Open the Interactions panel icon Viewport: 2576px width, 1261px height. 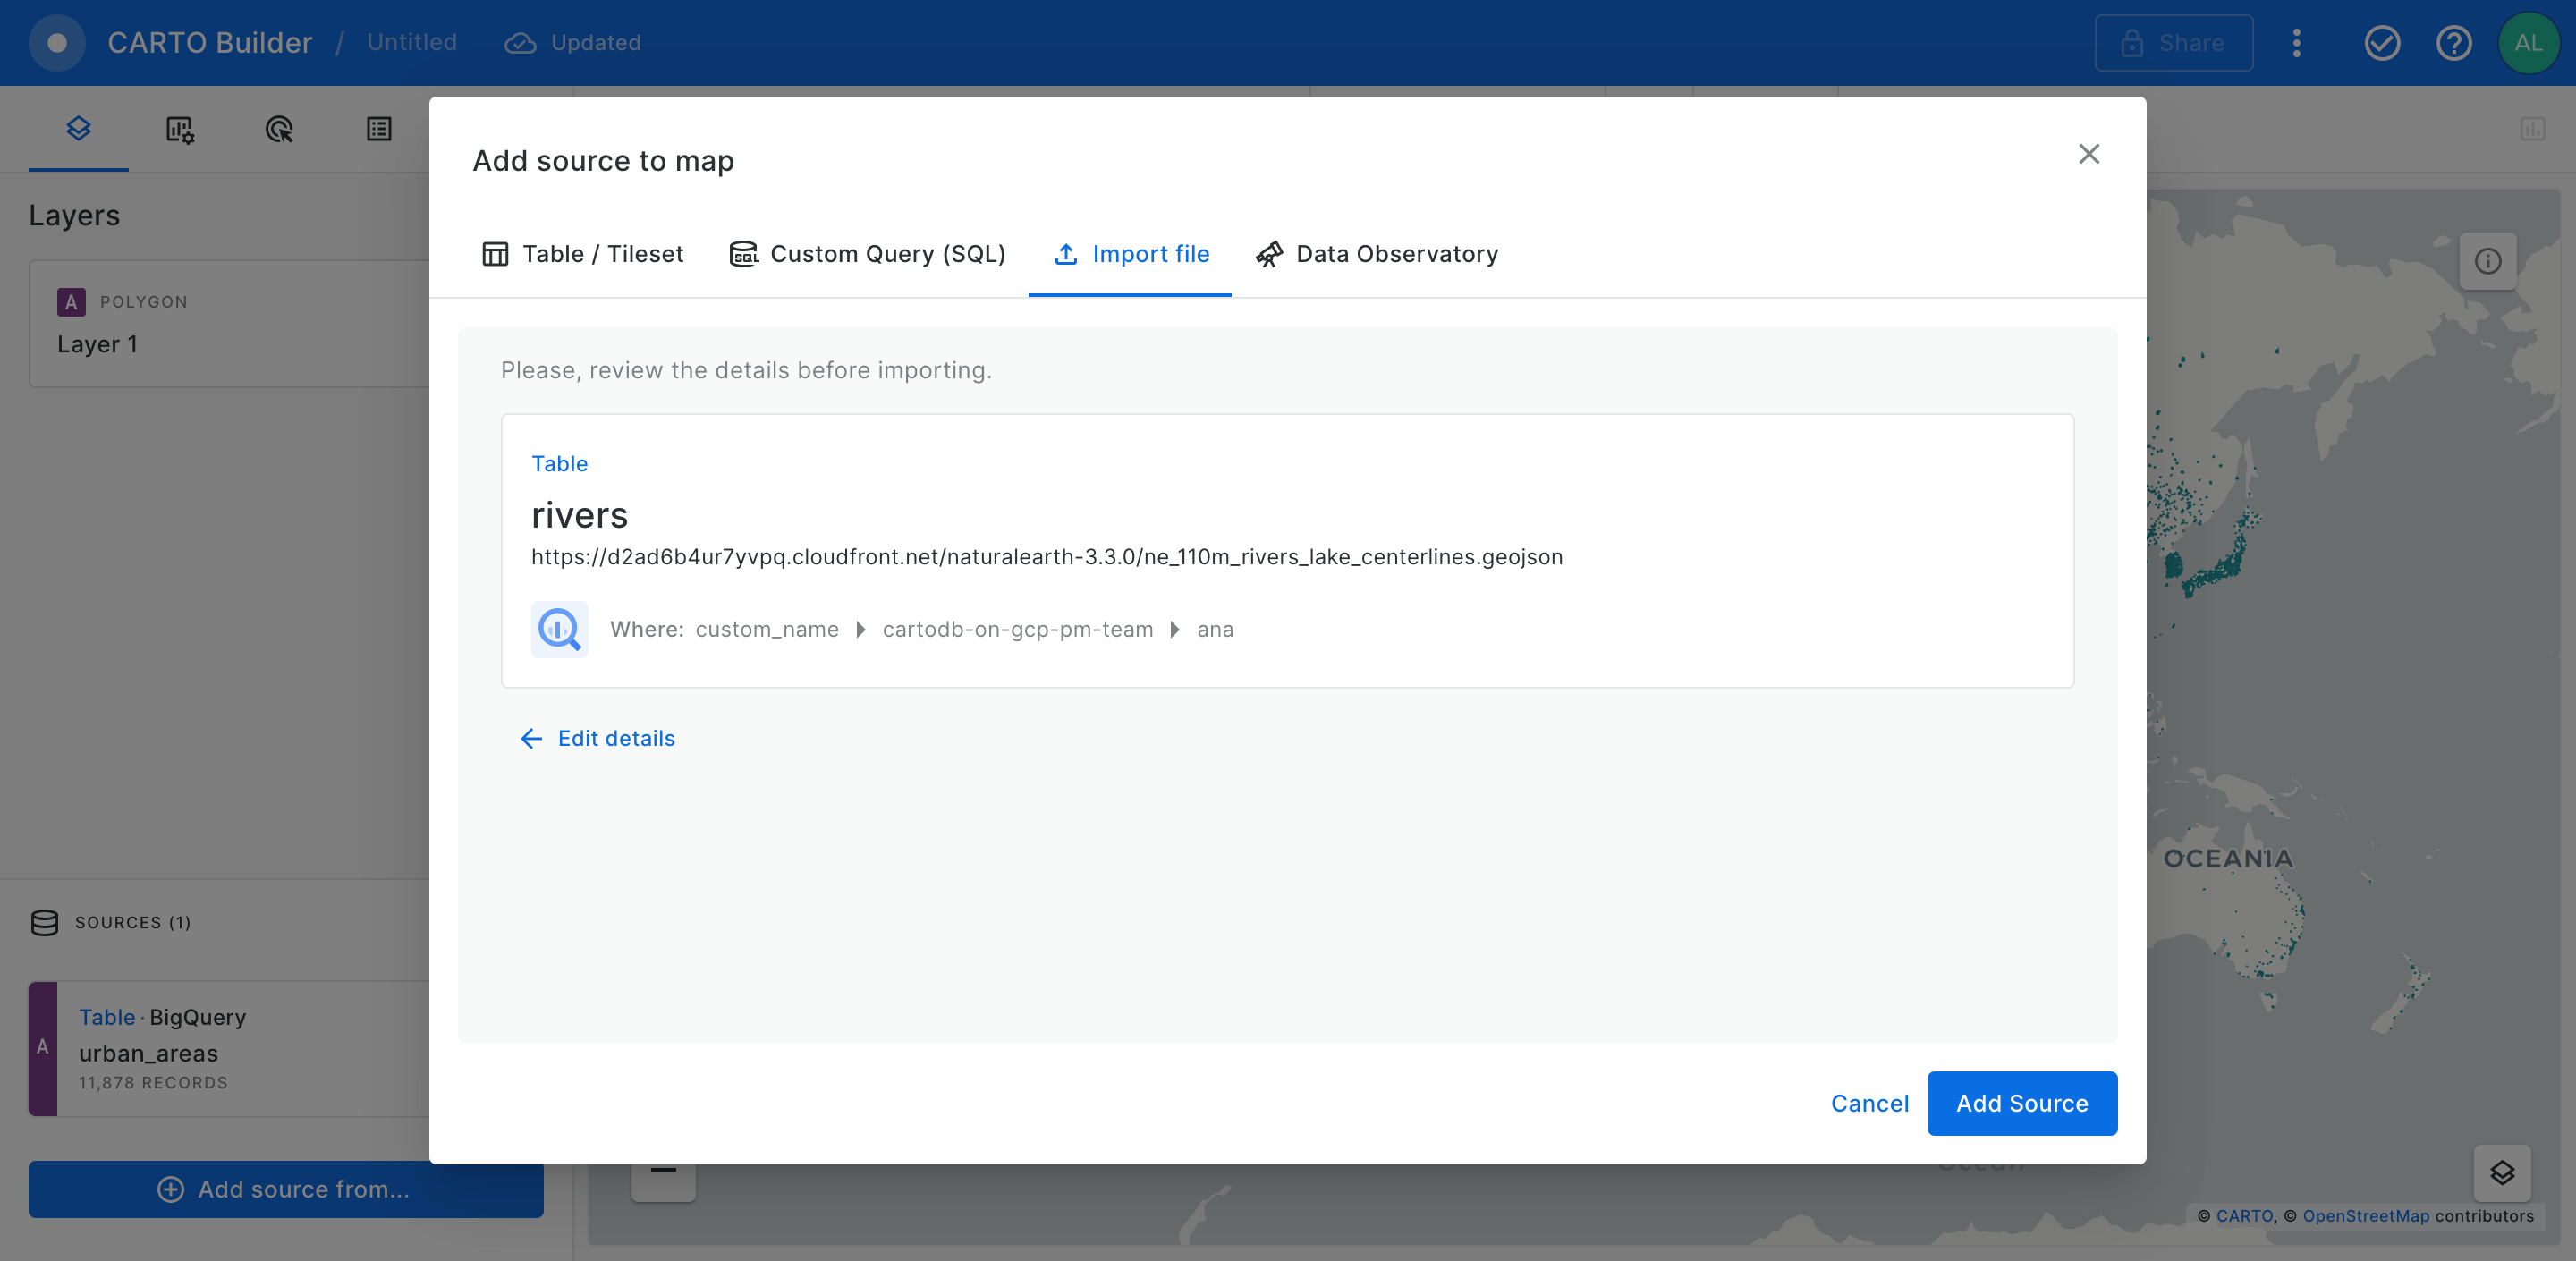click(x=279, y=129)
